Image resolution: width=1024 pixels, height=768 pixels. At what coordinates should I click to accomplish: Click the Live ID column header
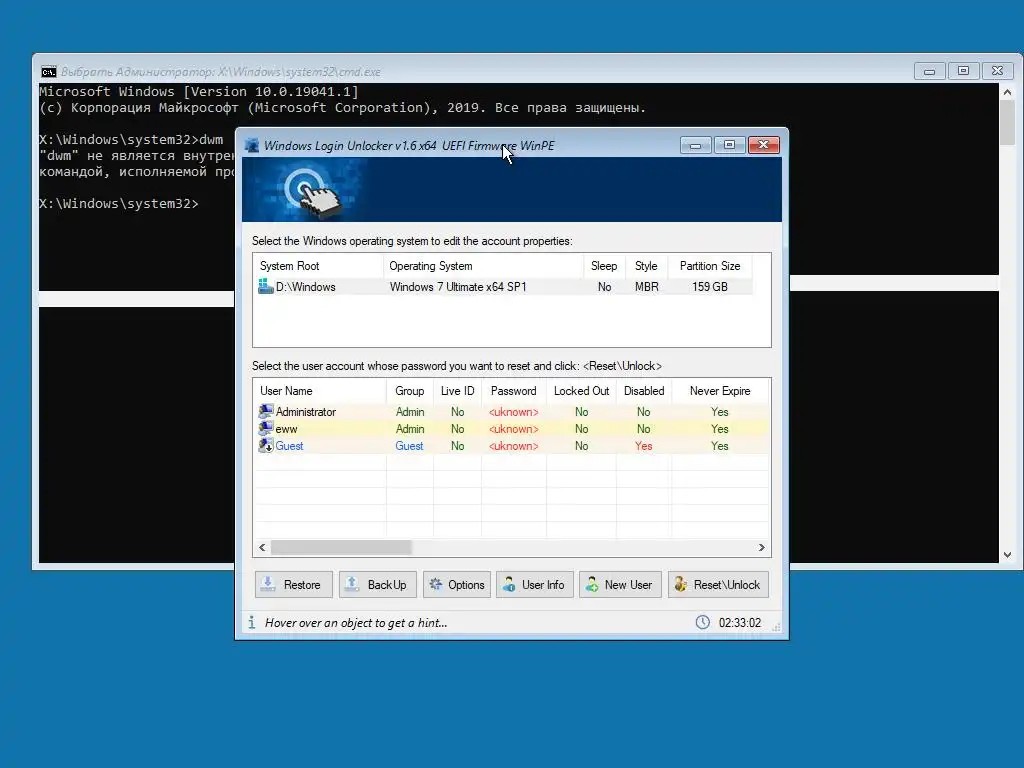[x=457, y=391]
